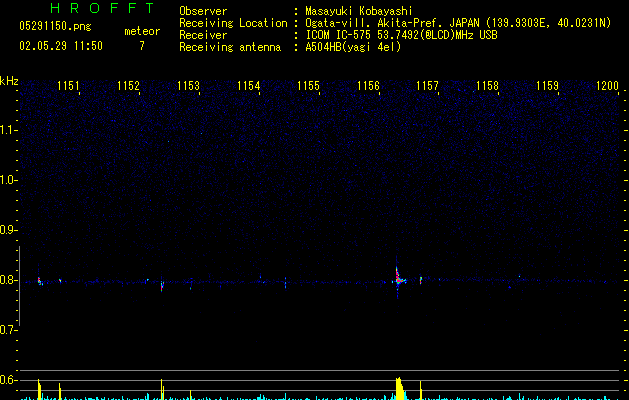Click the 1152 time marker
629x400 pixels.
[128, 86]
